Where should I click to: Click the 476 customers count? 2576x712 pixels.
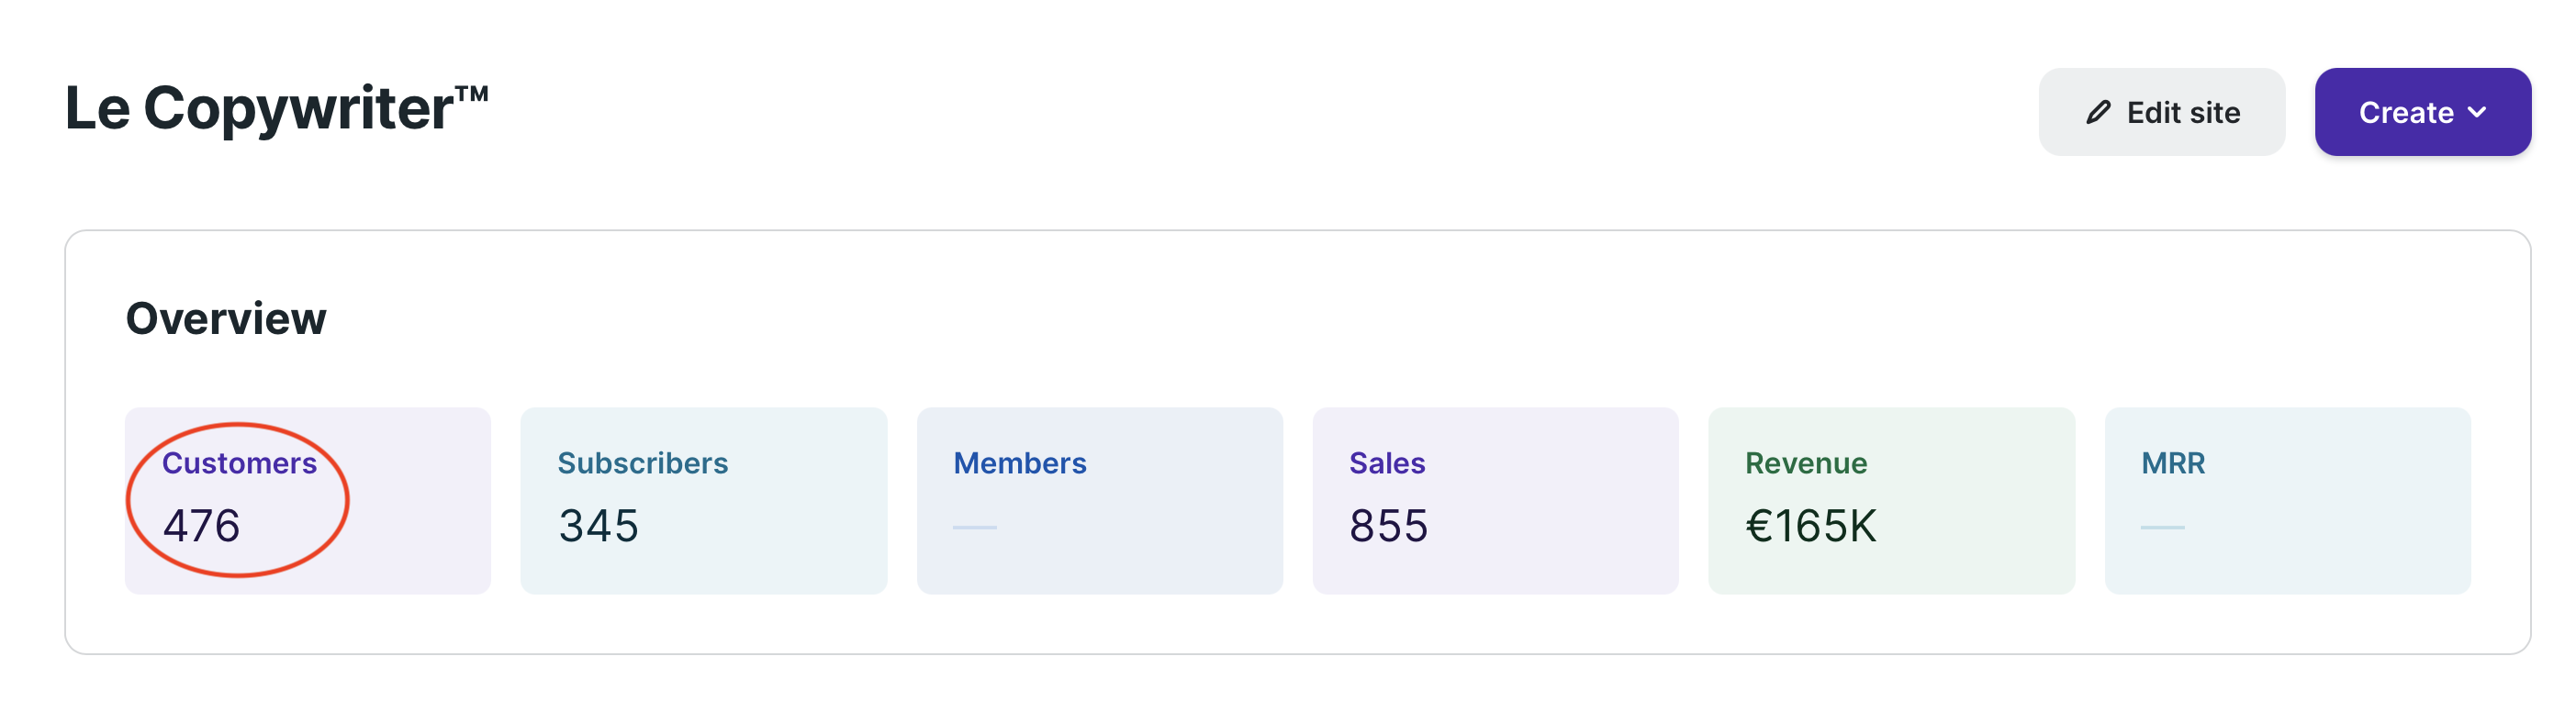[x=201, y=526]
